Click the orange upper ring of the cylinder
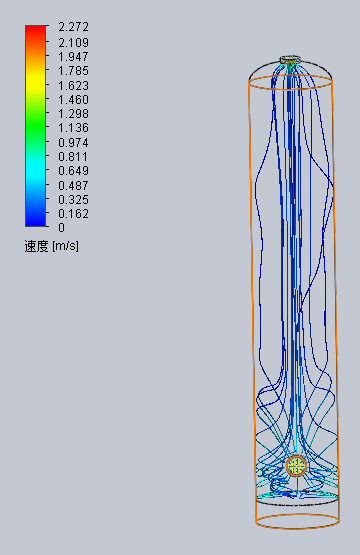360x555 pixels. click(291, 82)
